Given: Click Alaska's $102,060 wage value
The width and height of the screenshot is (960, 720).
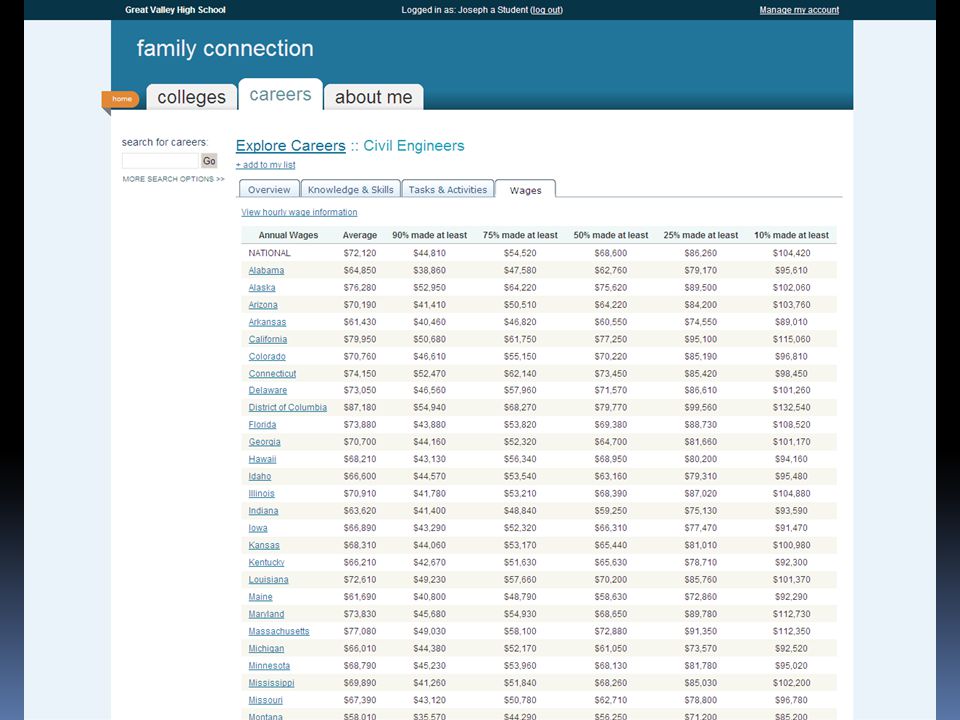Looking at the screenshot, I should pos(792,287).
